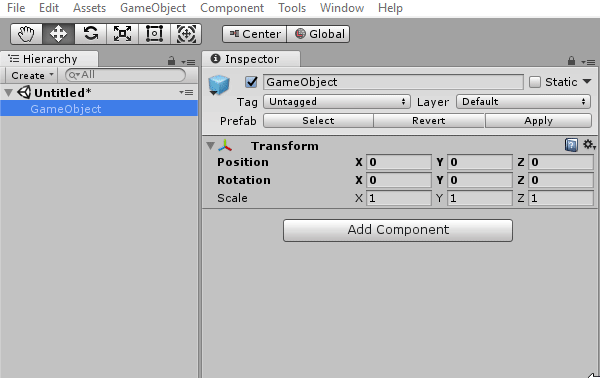Click the Scale Z field
The height and width of the screenshot is (378, 600).
click(x=561, y=198)
